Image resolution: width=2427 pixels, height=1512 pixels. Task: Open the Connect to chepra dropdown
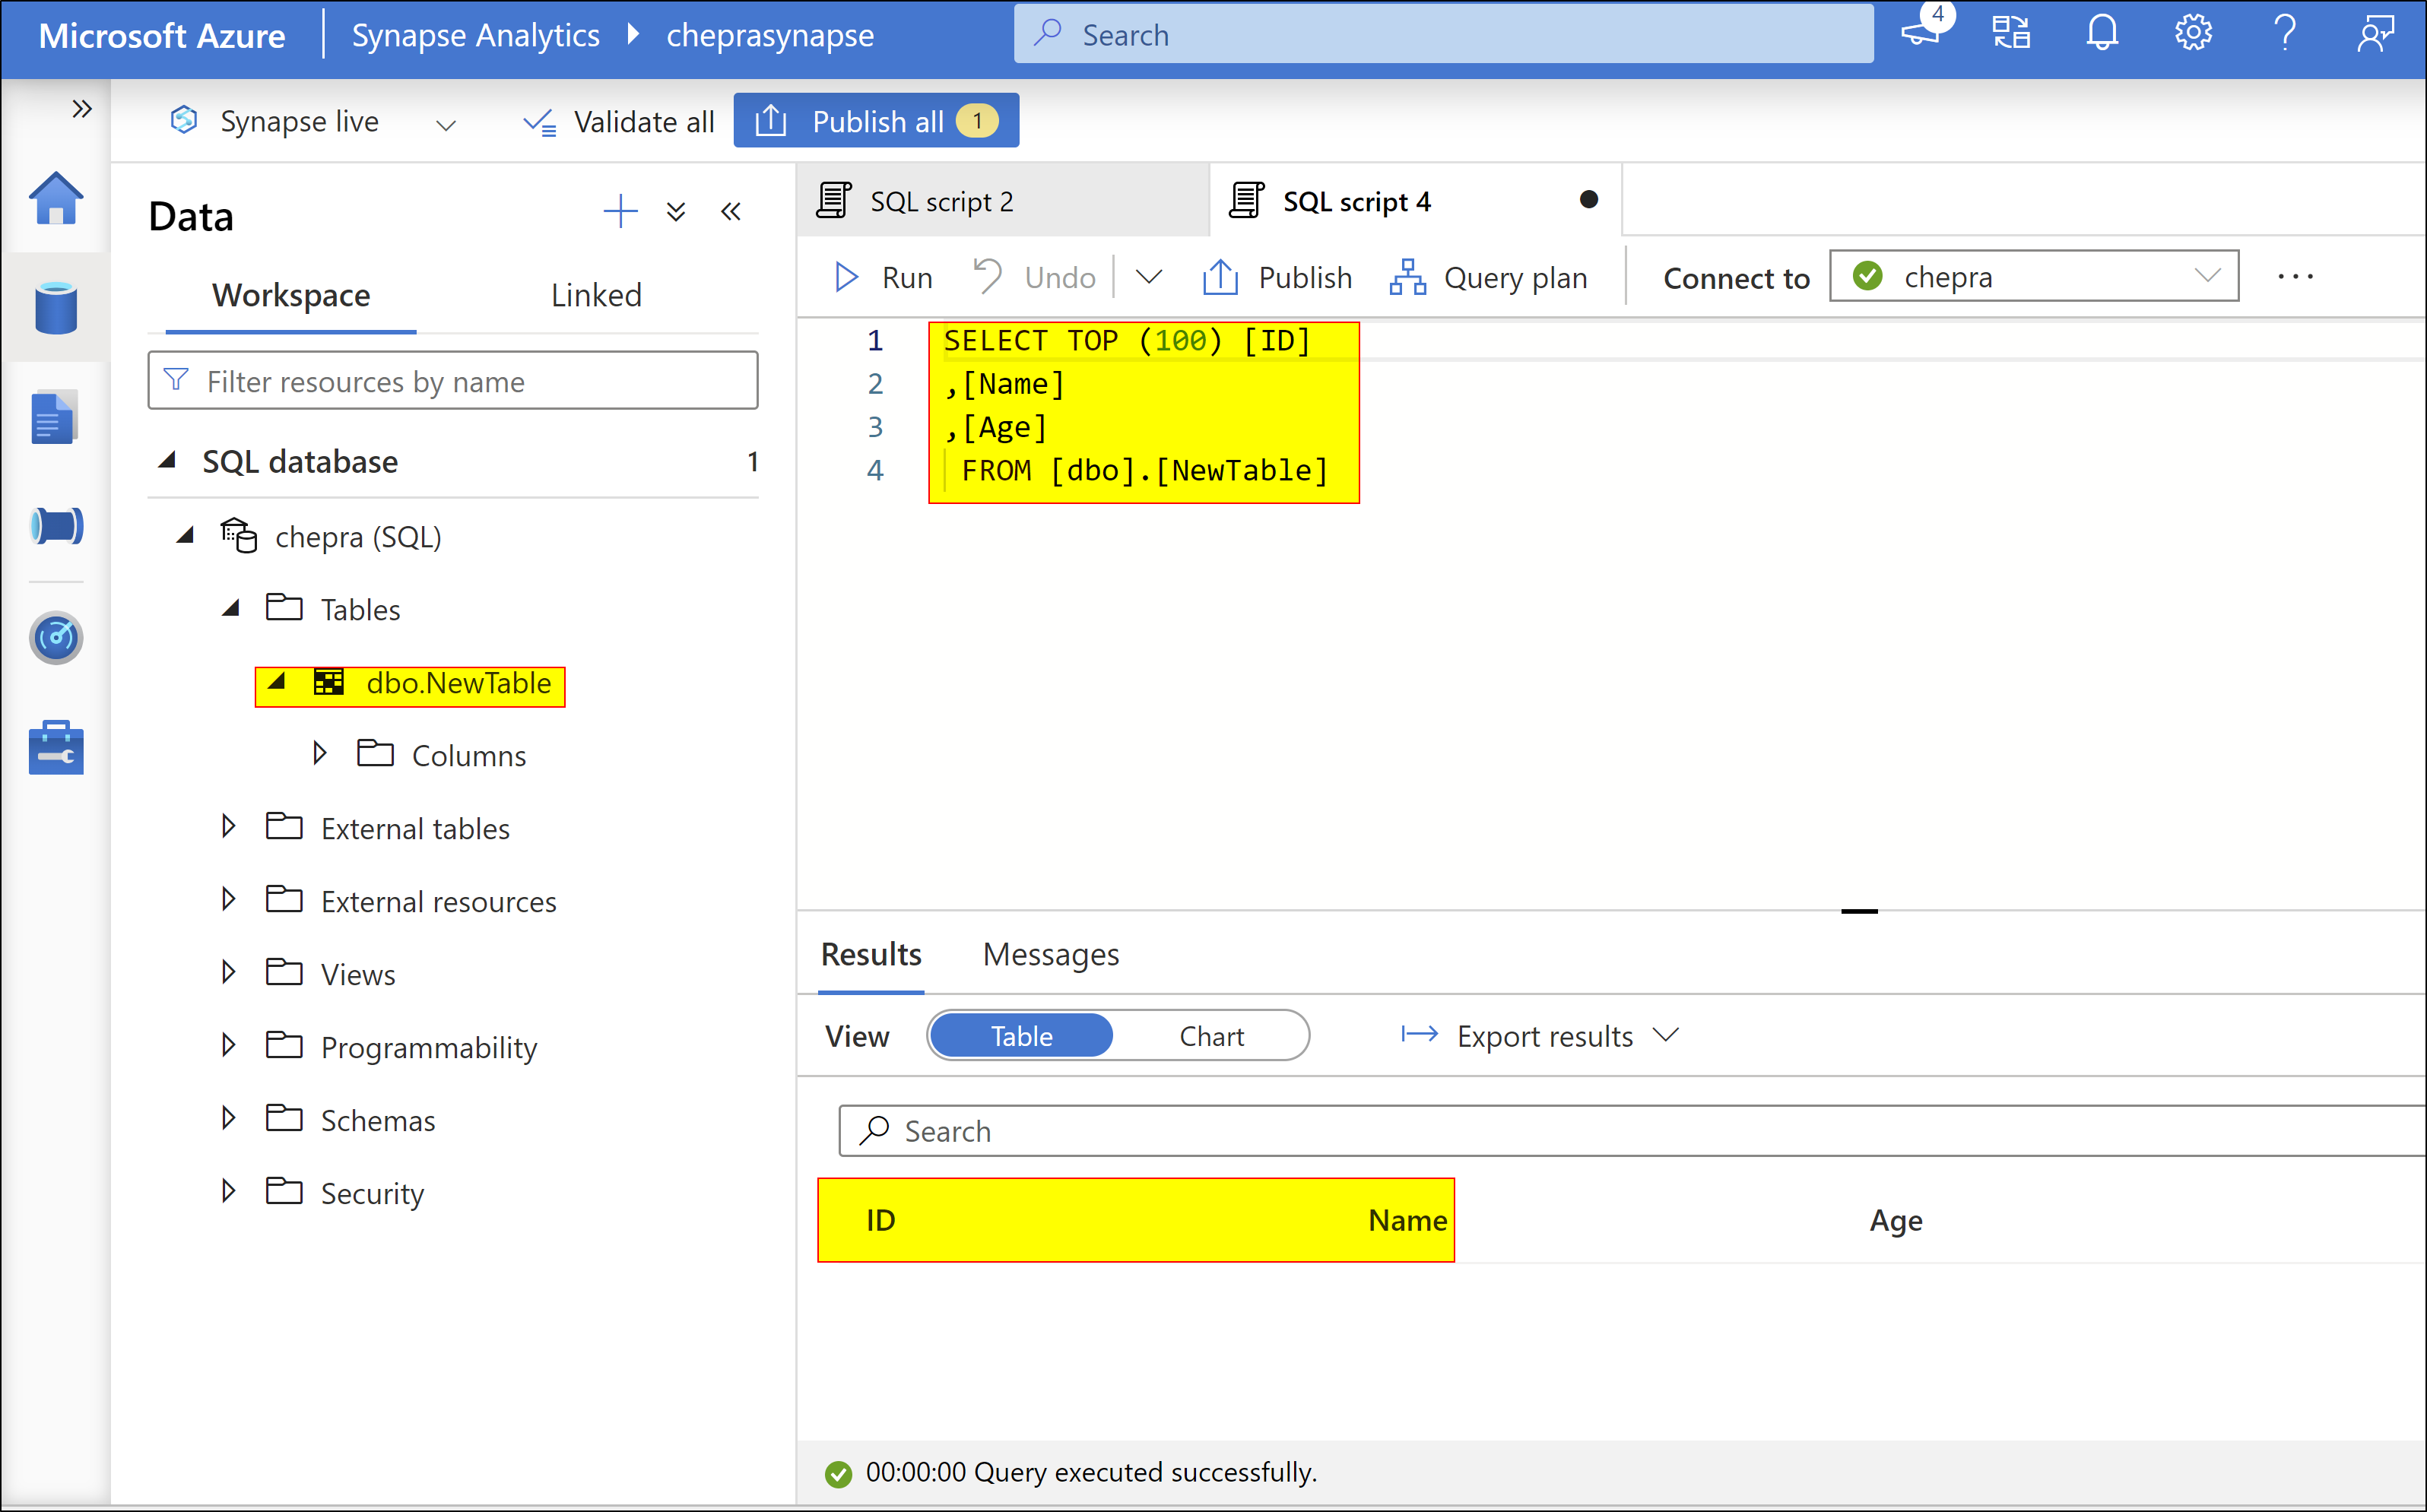point(2033,276)
